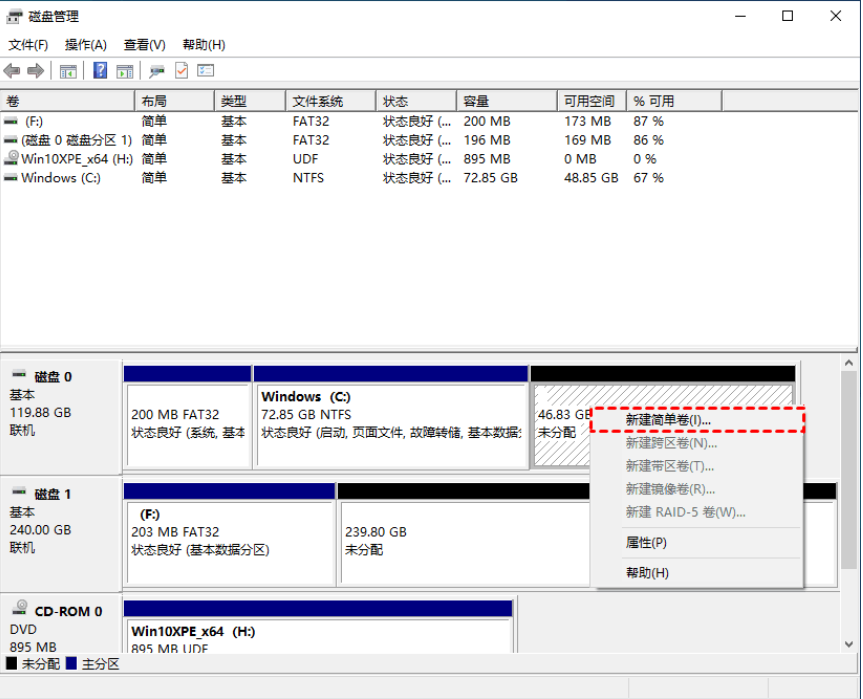The width and height of the screenshot is (863, 699).
Task: Click the 895 MB capacity cell in list
Action: 487,159
